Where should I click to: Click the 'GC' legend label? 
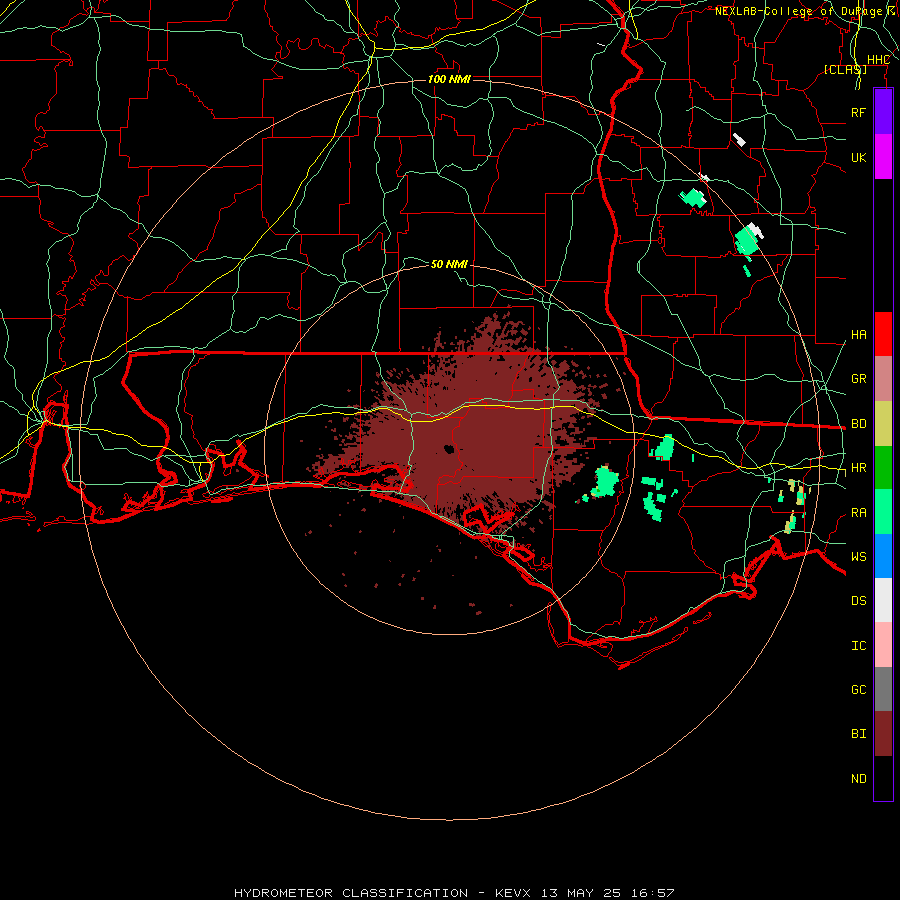point(858,689)
